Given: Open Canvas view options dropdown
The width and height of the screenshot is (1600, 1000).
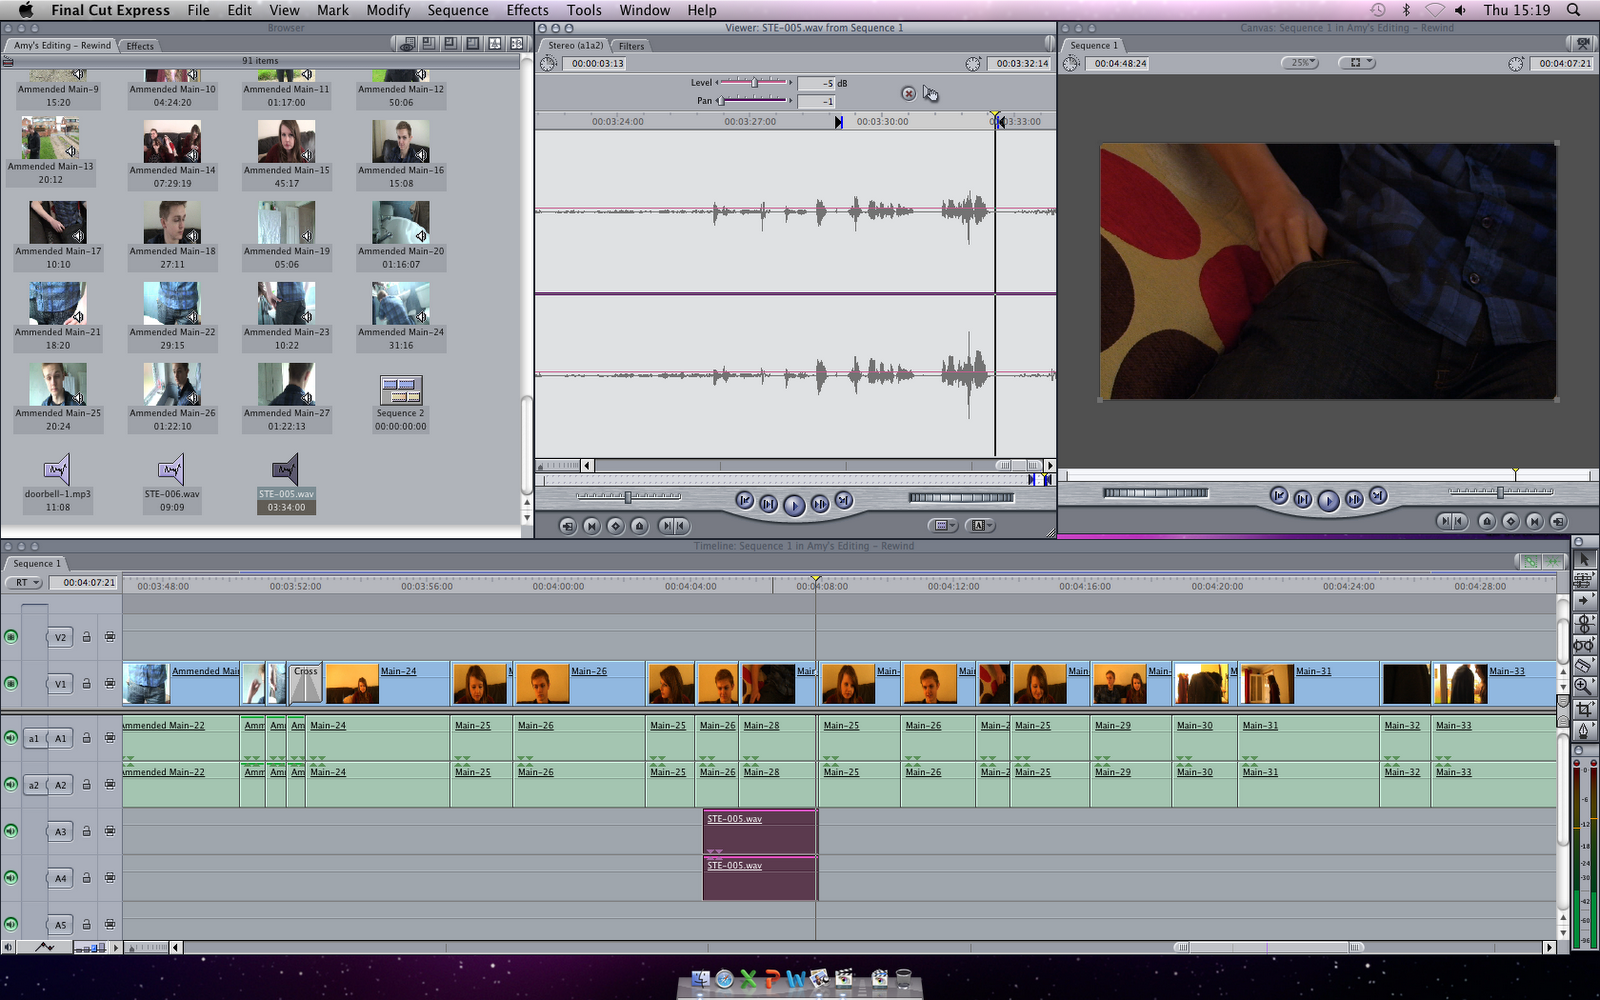Looking at the screenshot, I should 1358,63.
